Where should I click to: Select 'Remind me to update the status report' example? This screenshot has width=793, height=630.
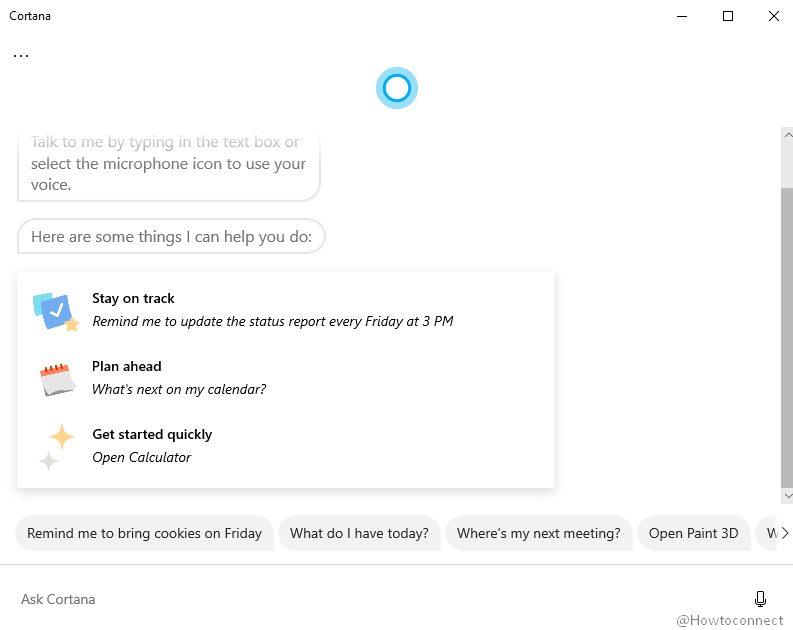point(273,321)
